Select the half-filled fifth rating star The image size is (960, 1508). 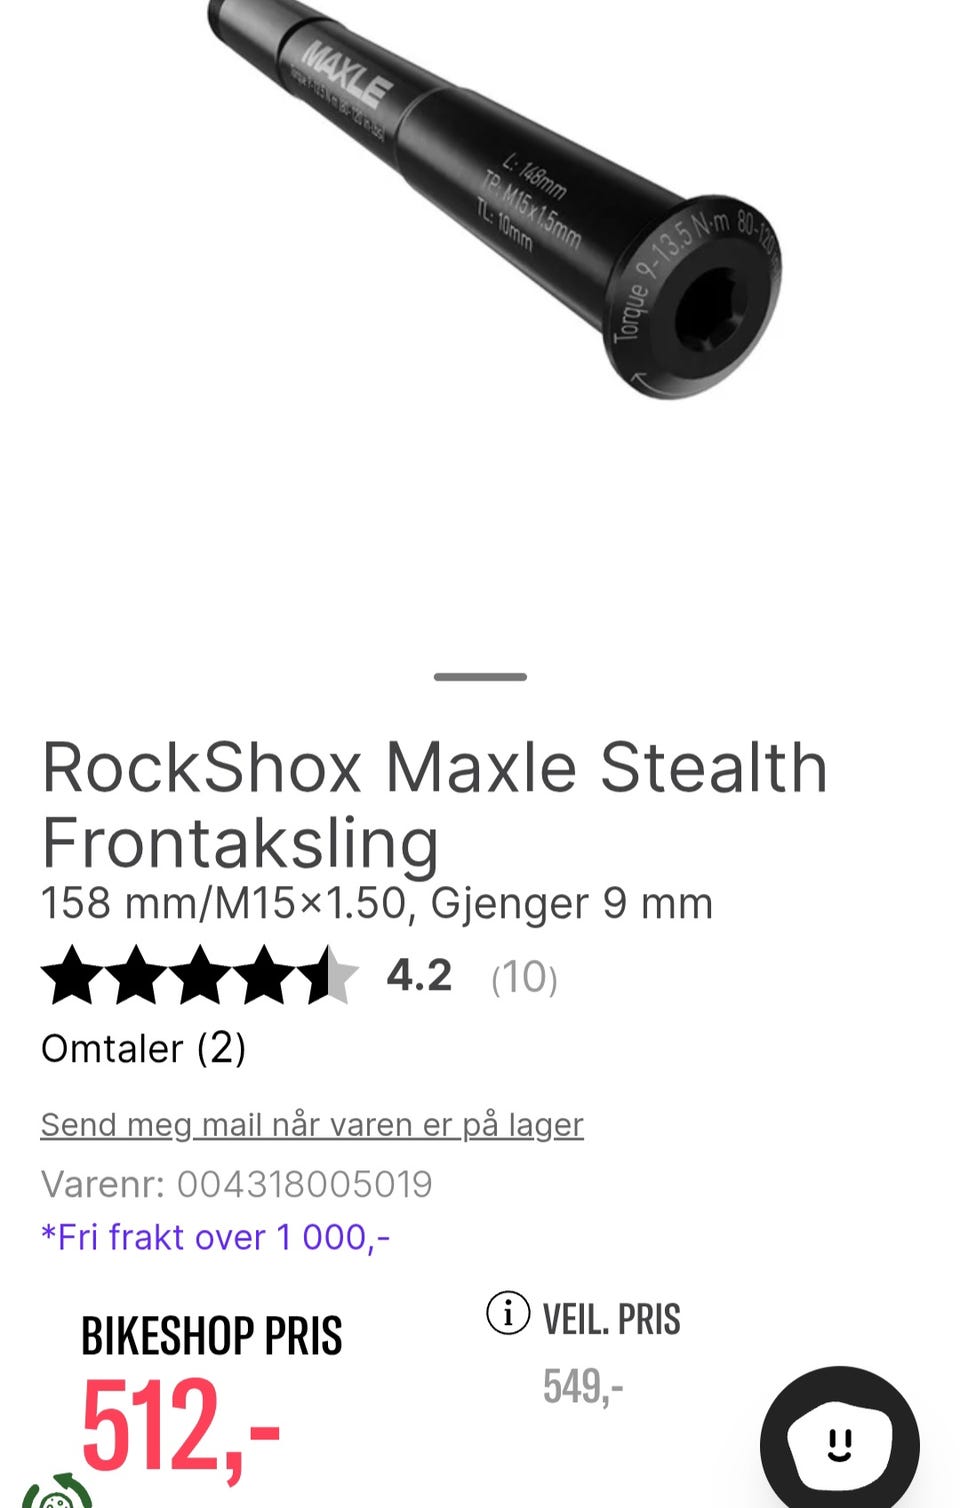(328, 975)
